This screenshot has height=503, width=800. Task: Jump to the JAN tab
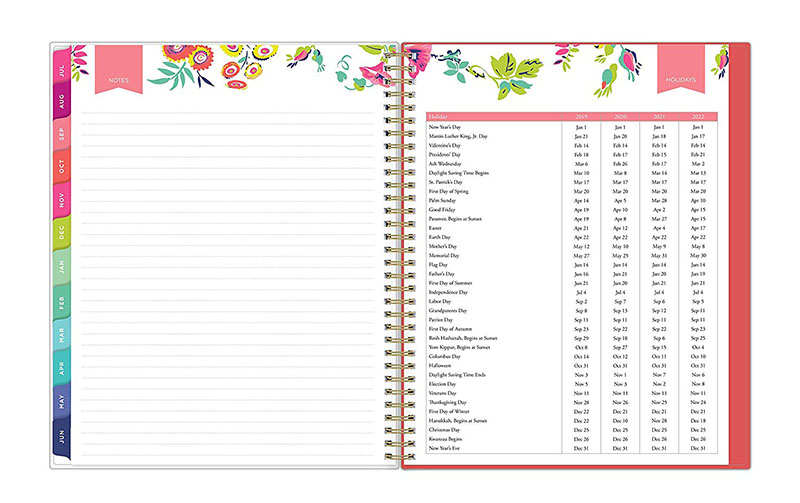[x=62, y=268]
